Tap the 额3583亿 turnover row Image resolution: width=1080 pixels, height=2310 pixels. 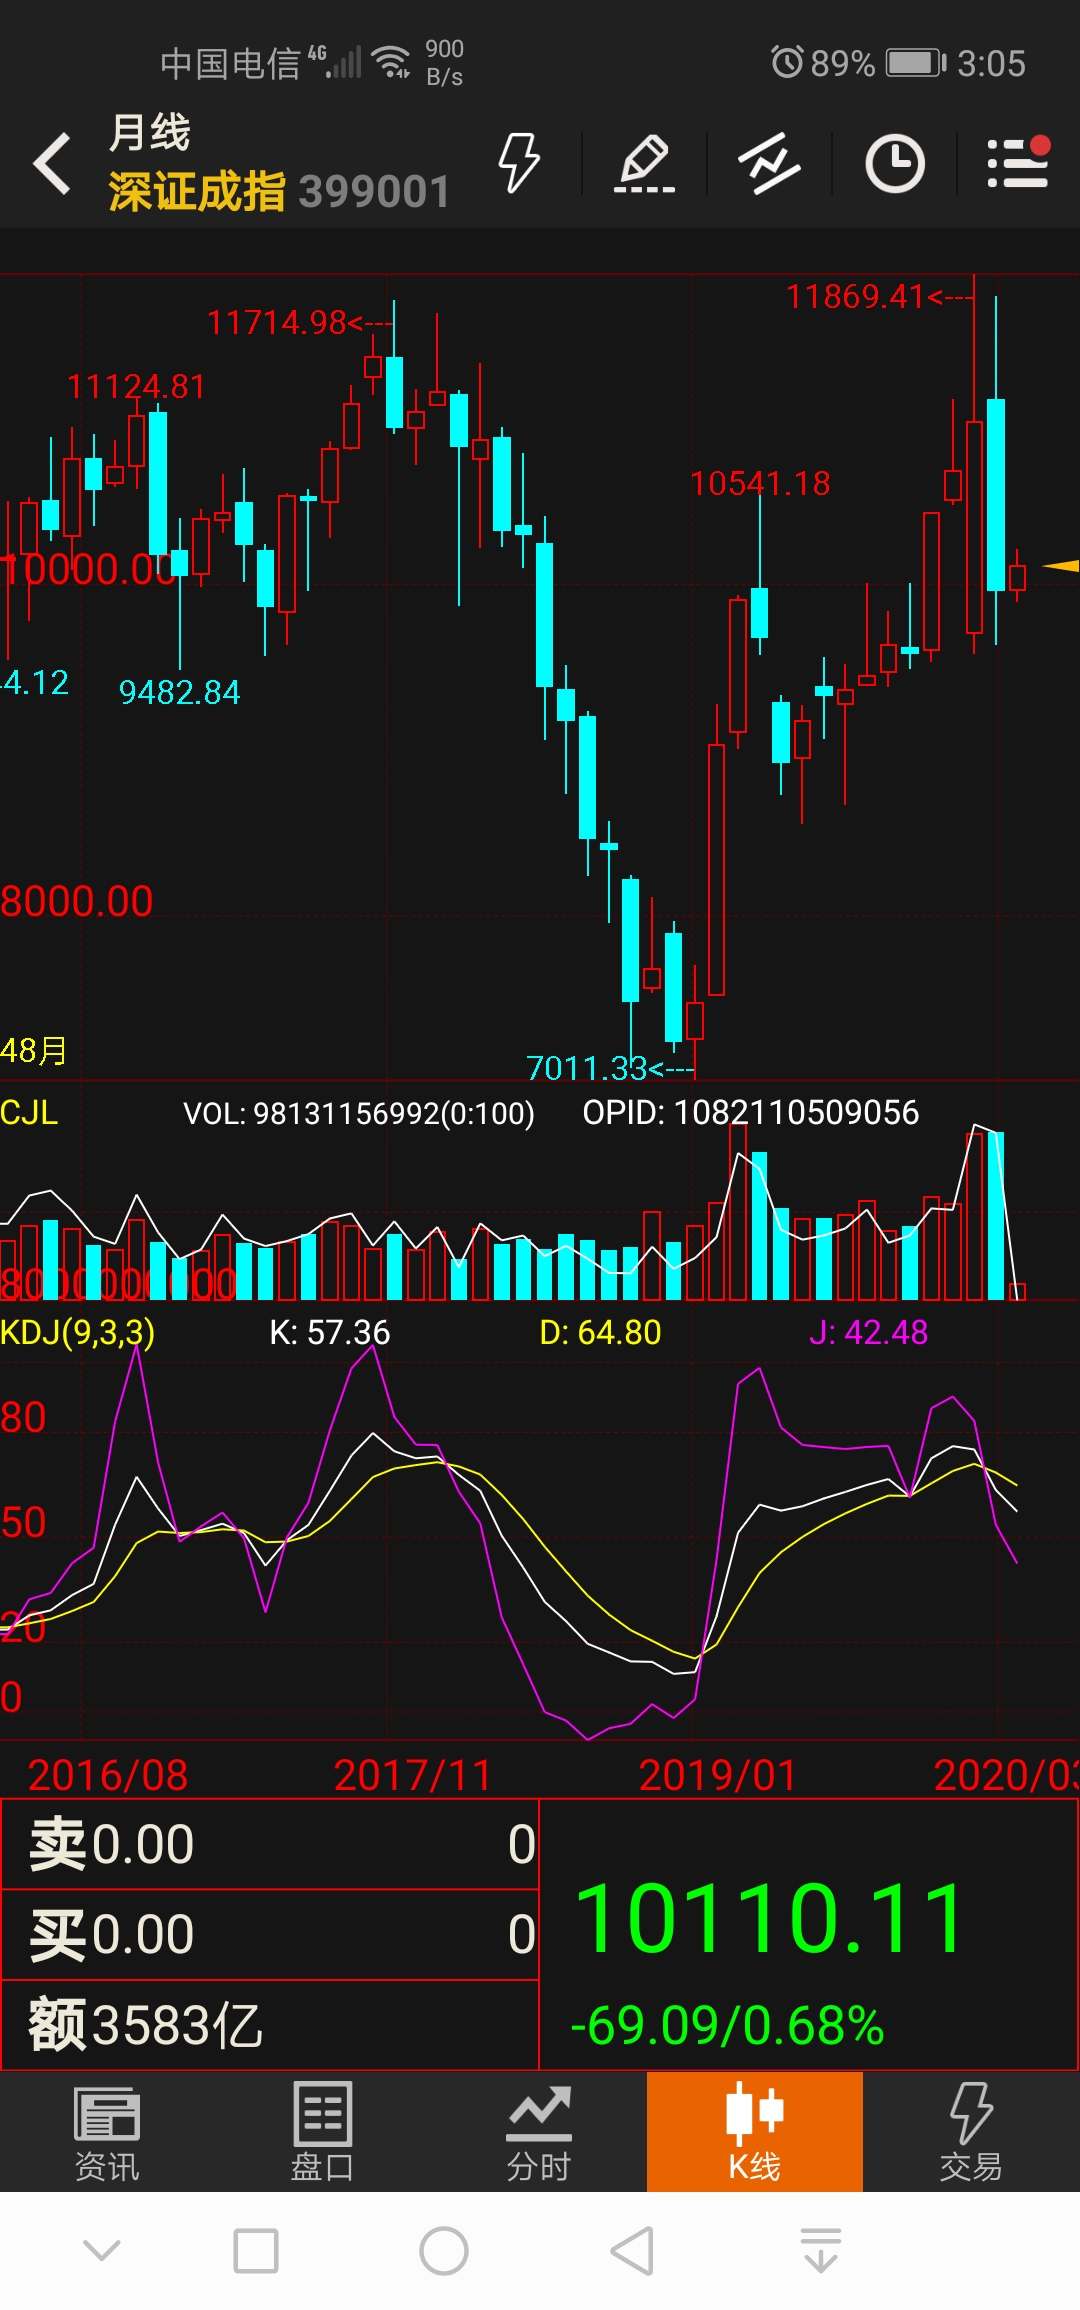click(270, 2025)
